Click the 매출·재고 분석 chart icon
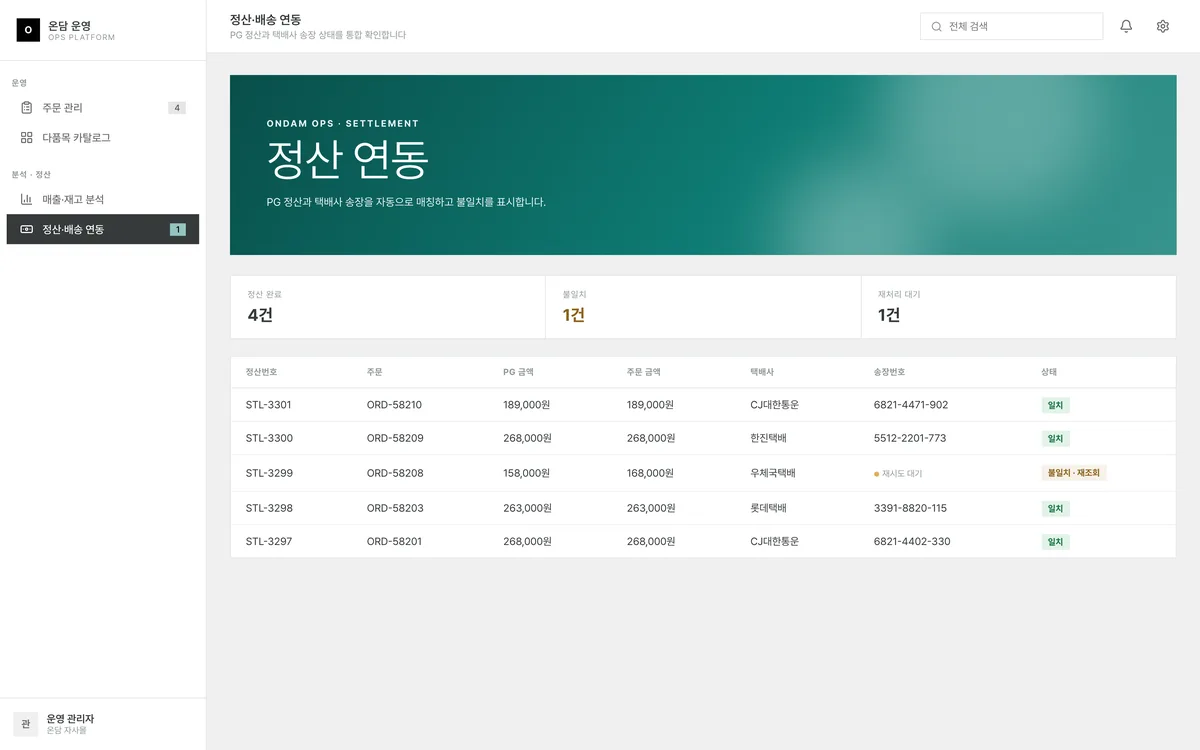The image size is (1200, 750). (x=27, y=199)
